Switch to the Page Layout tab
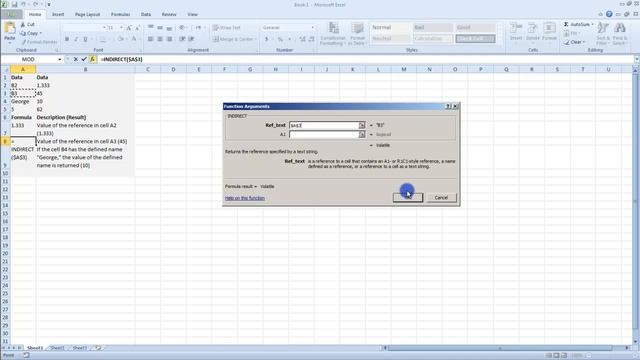 87,14
